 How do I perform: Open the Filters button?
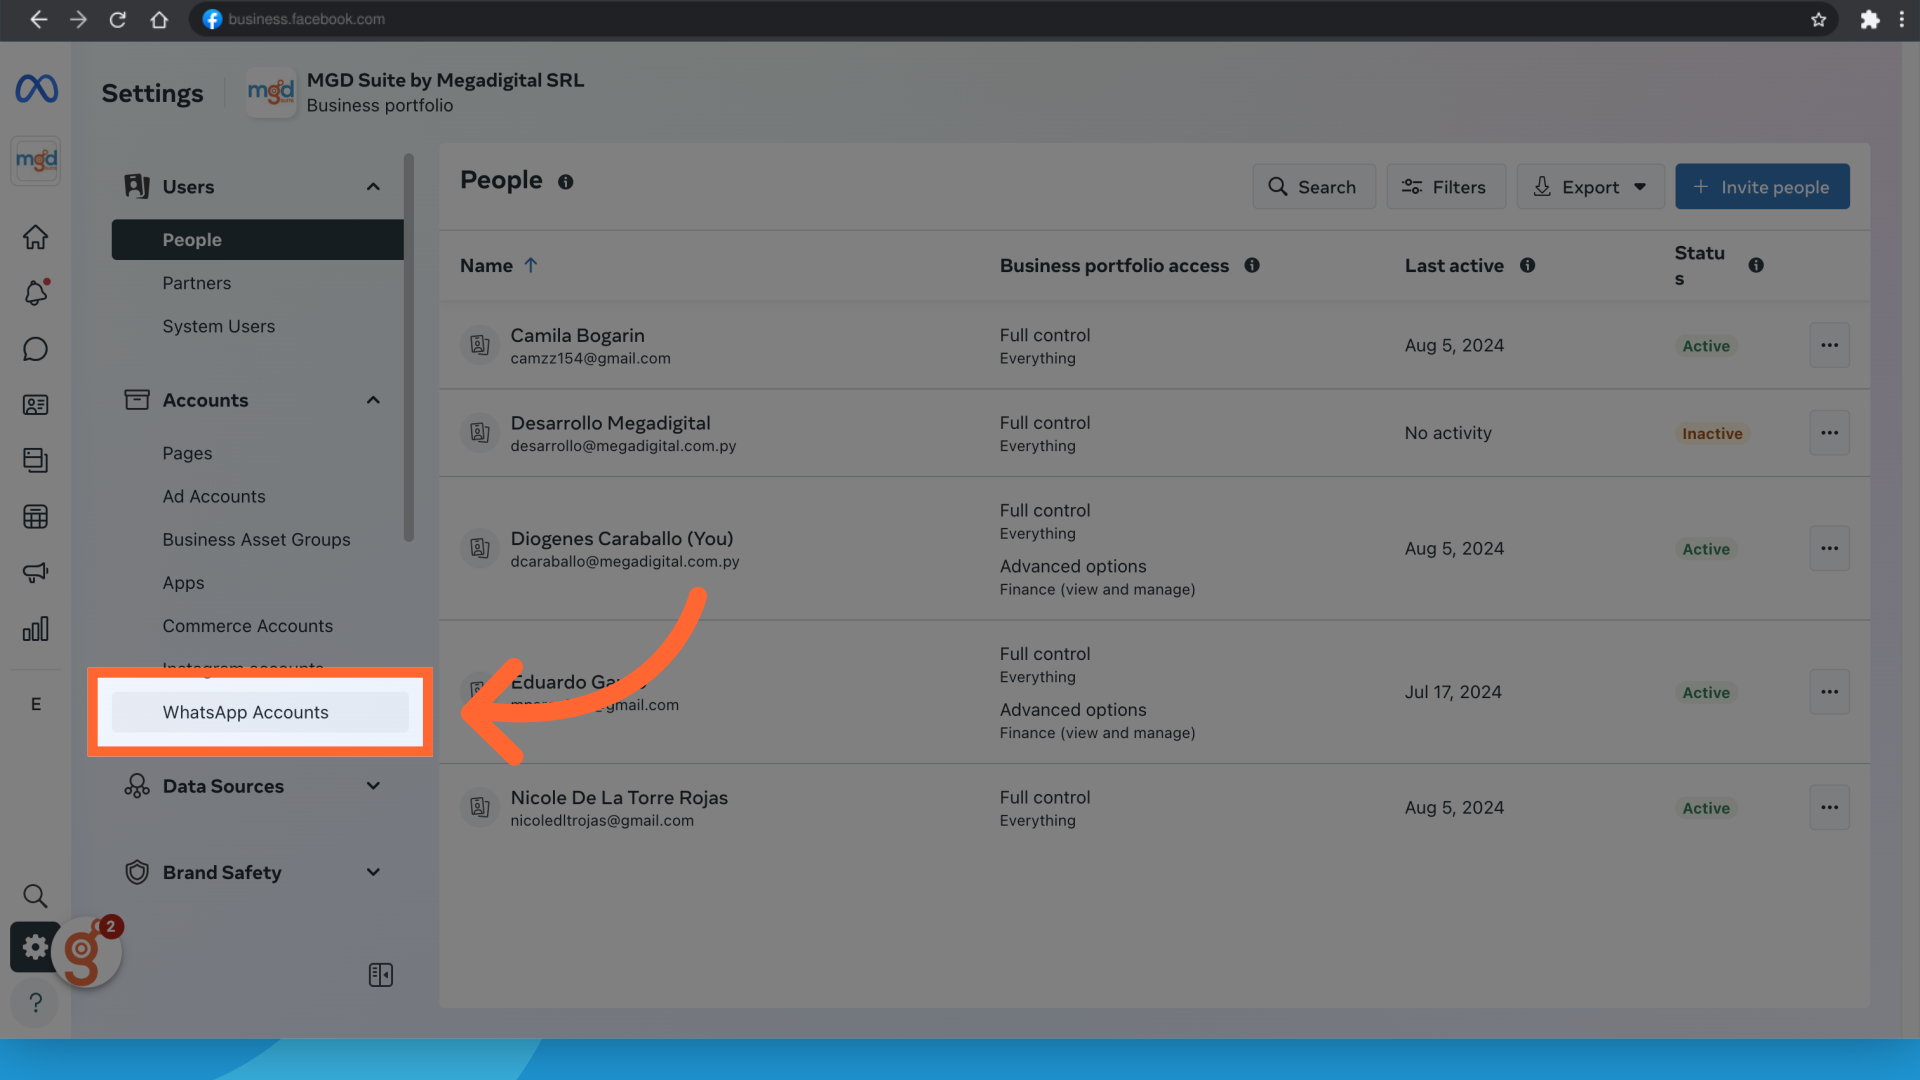click(x=1445, y=187)
